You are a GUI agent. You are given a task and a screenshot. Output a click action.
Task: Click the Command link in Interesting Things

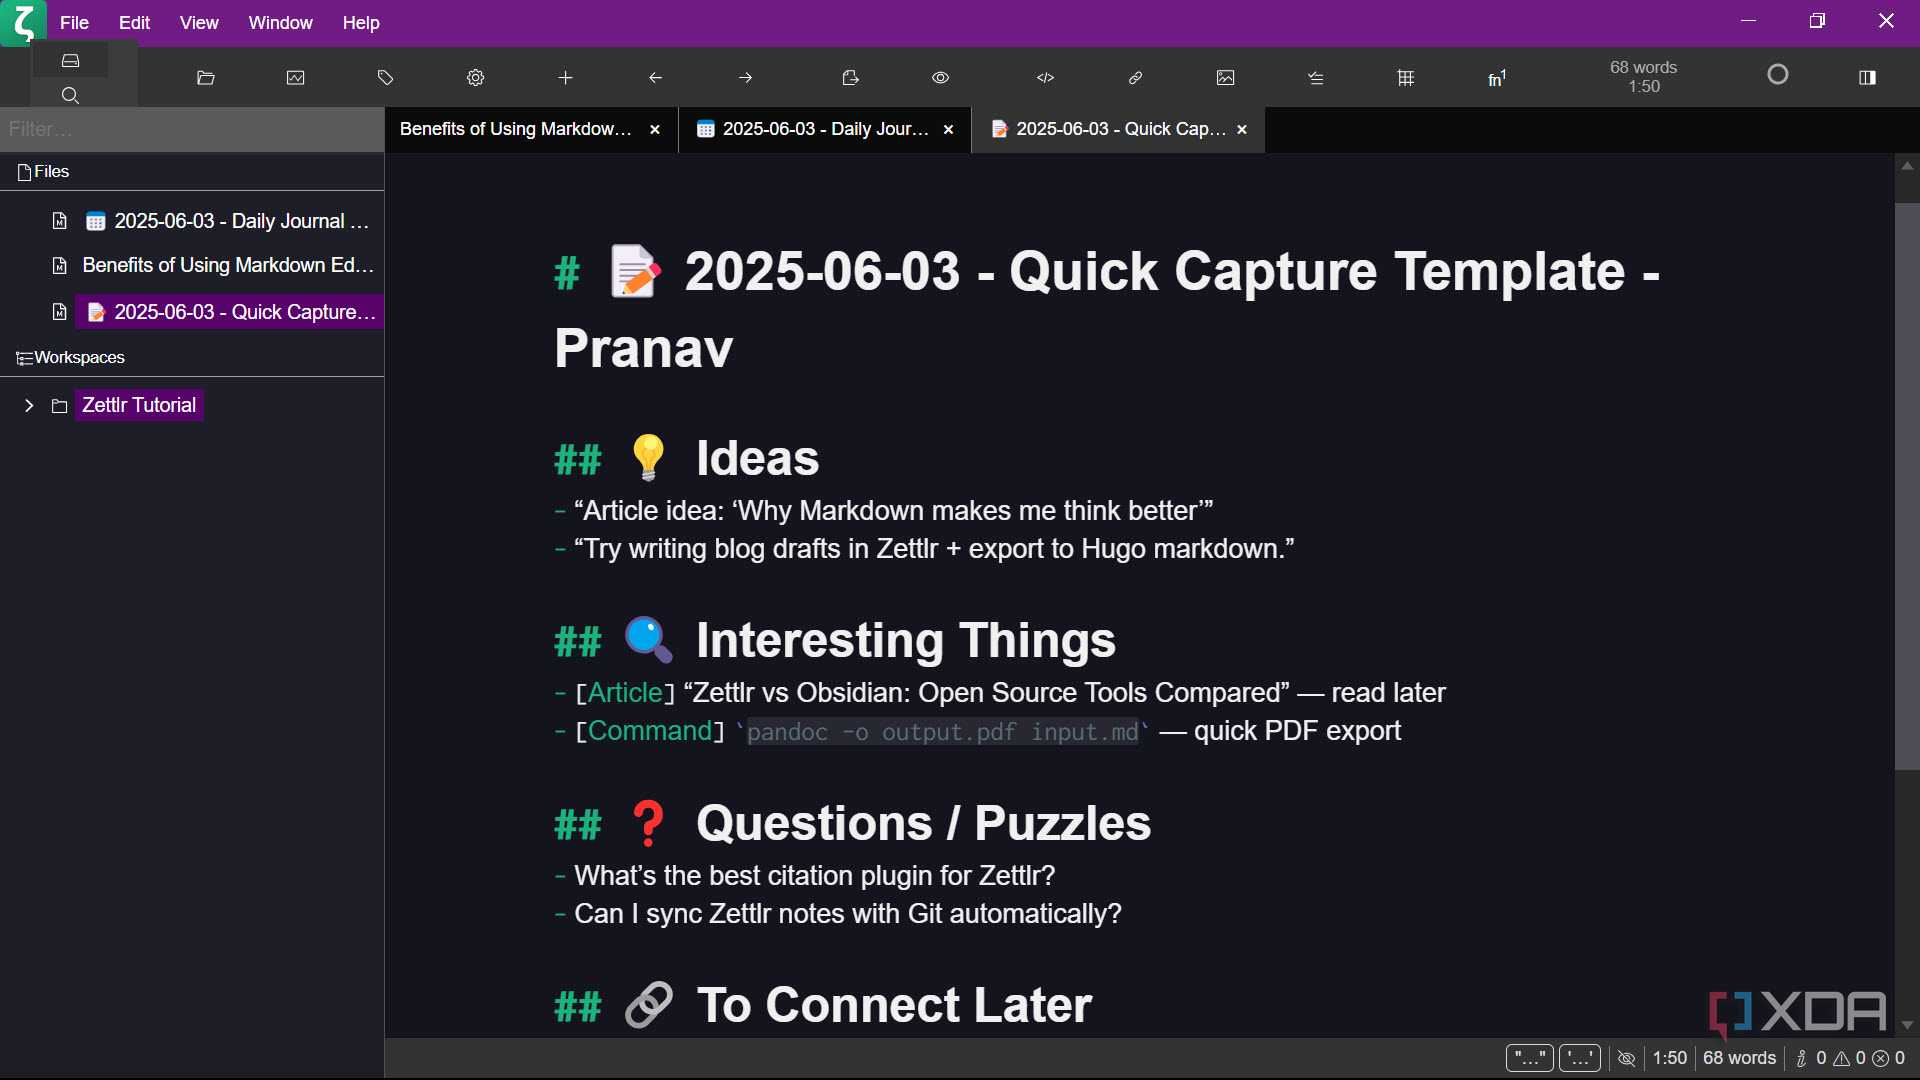(650, 731)
